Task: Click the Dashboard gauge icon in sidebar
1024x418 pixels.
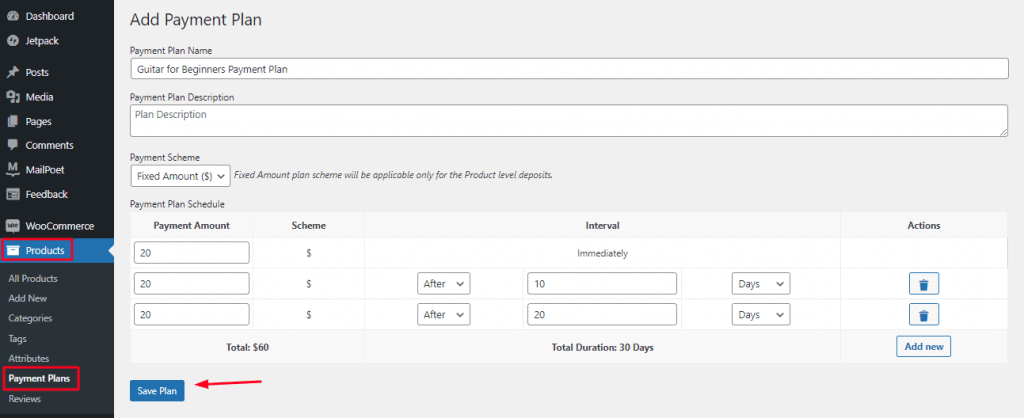Action: (13, 17)
